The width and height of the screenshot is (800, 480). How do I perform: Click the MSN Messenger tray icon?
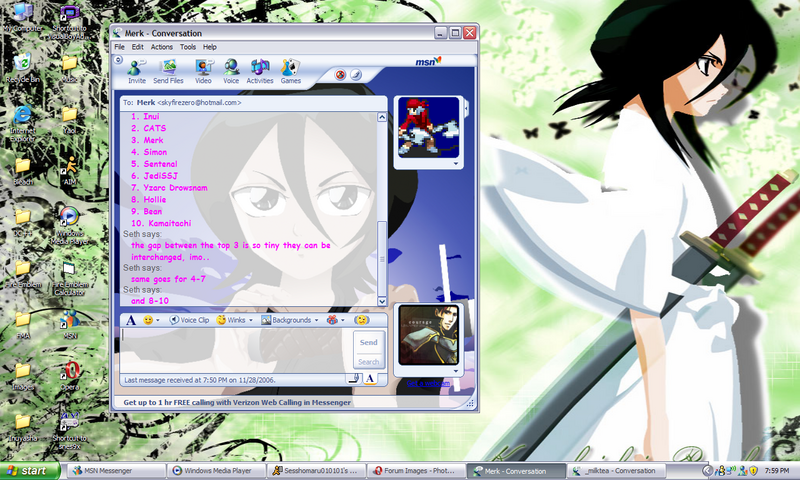[743, 470]
